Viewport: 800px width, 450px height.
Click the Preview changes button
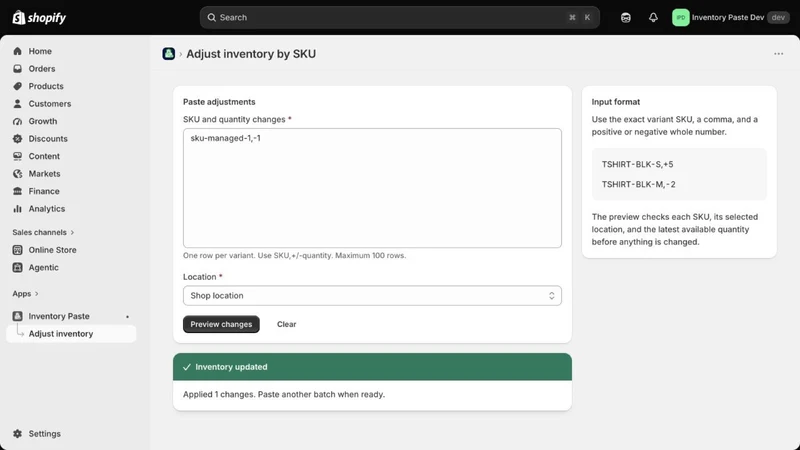pos(221,324)
